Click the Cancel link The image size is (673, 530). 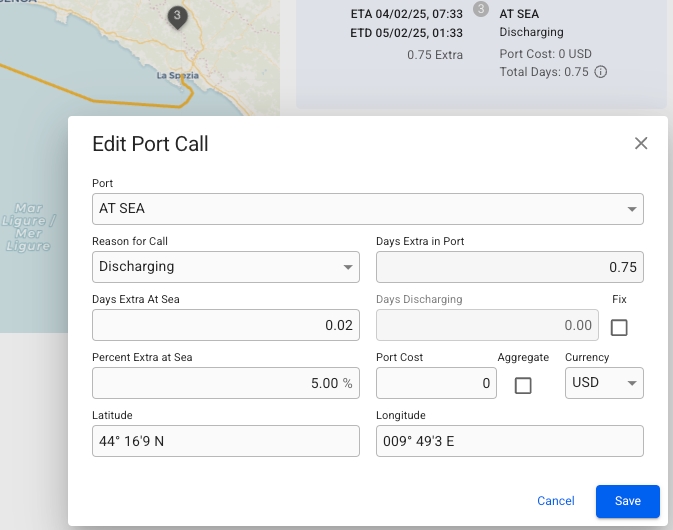(x=556, y=501)
